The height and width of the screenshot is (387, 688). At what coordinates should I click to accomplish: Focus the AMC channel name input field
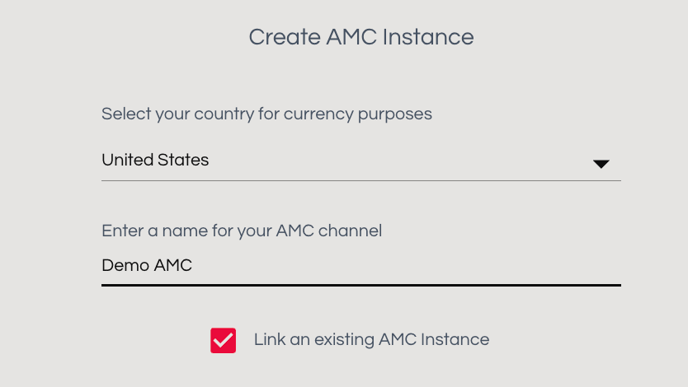tap(361, 266)
